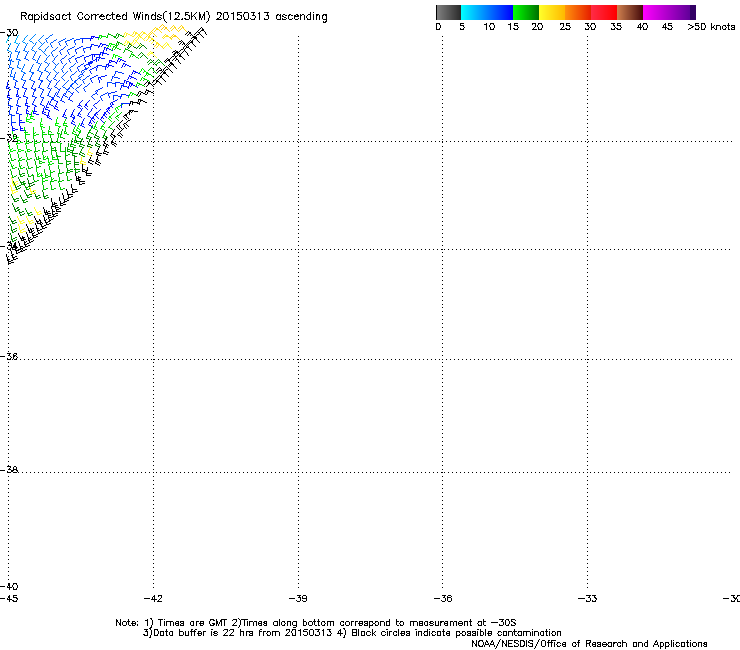Viewport: 740px width, 650px height.
Task: Click the -32 latitude axis label
Action: [x=9, y=138]
